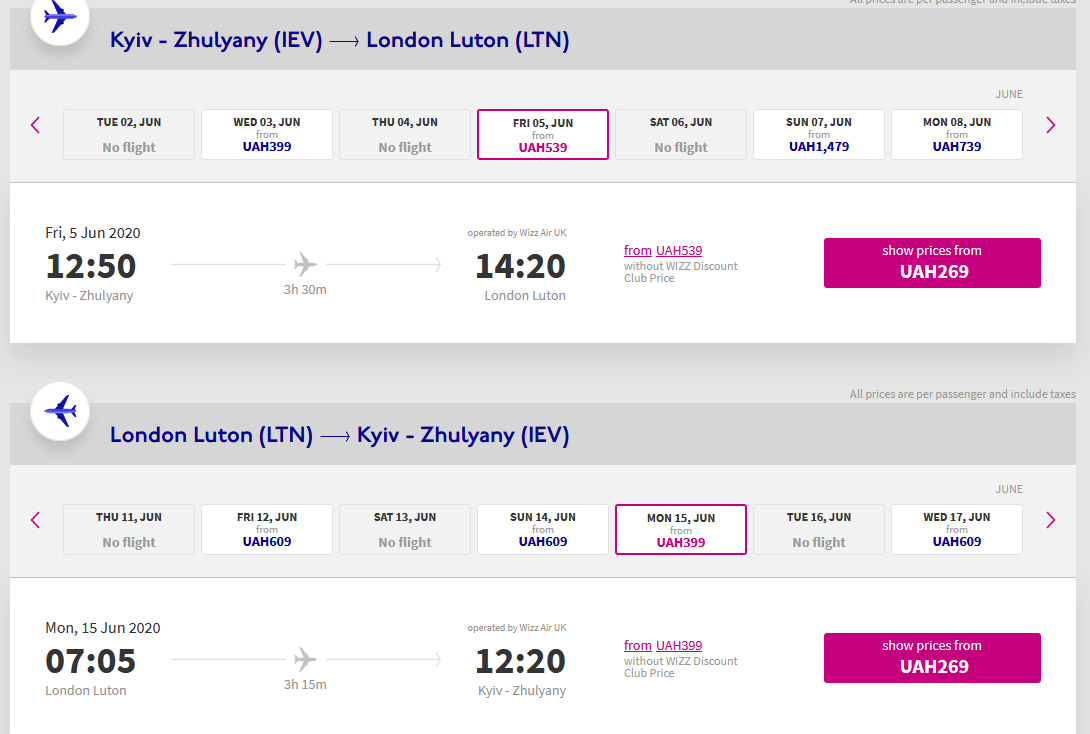
Task: Open the 'from UAH399' return price link
Action: pyautogui.click(x=663, y=646)
